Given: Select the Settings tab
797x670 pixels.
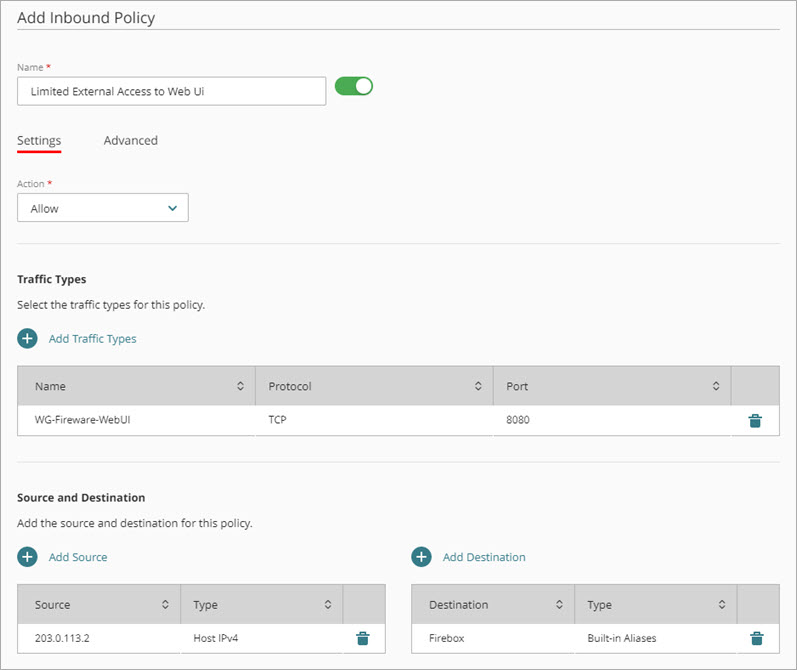Looking at the screenshot, I should coord(39,140).
